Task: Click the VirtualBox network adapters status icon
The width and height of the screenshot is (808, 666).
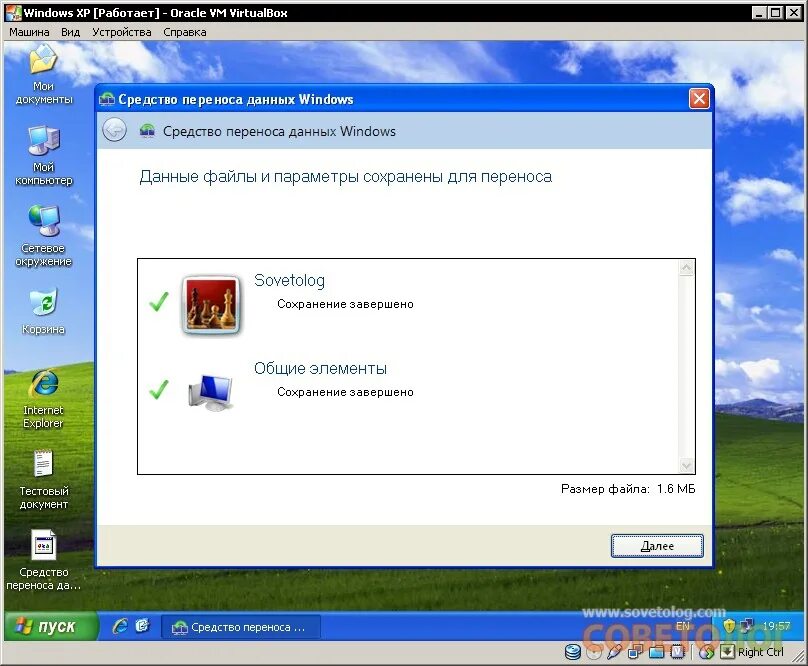Action: point(635,652)
